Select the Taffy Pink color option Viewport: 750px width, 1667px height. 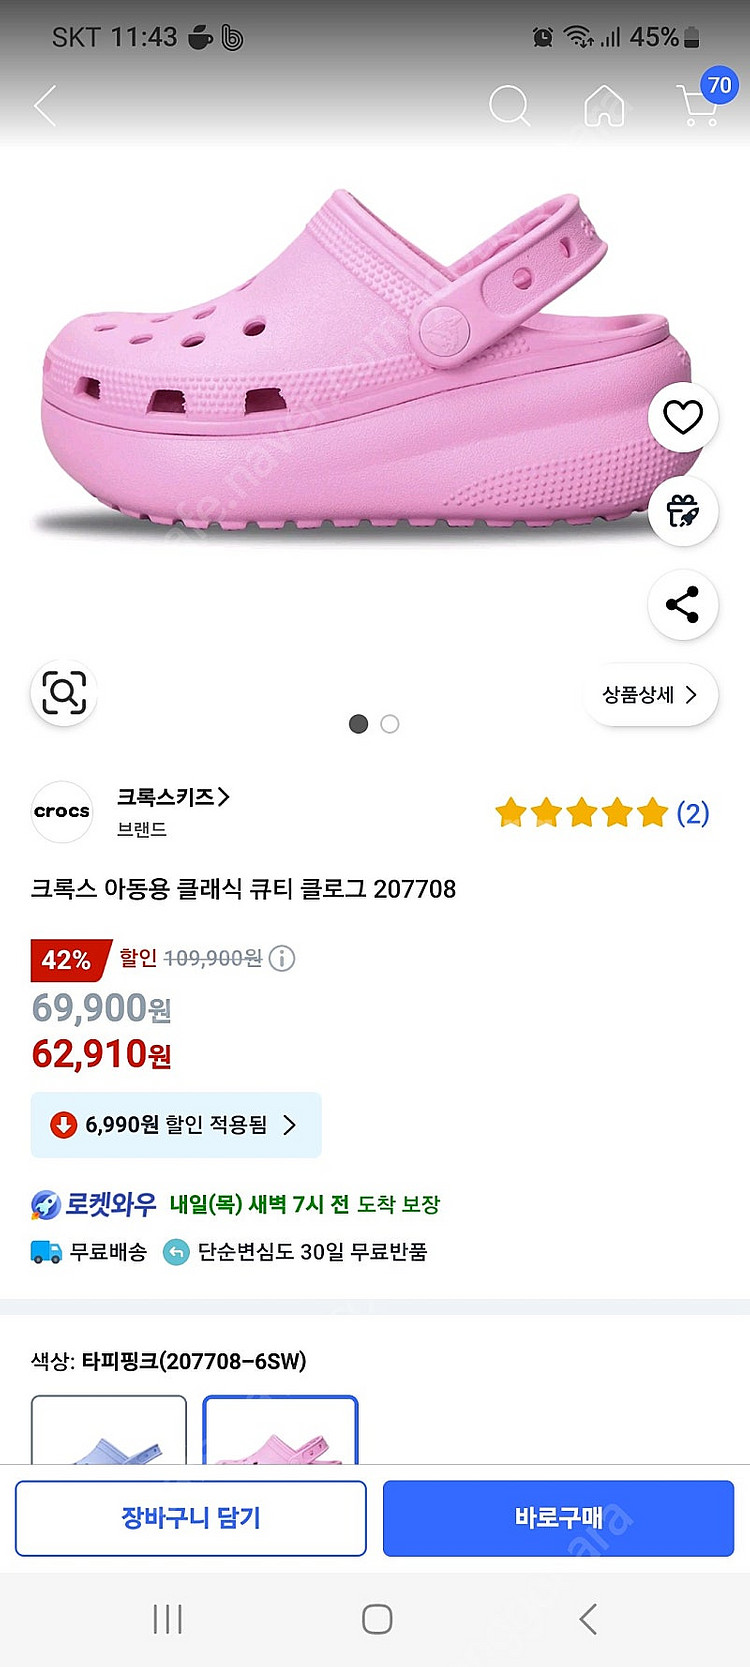coord(280,1432)
